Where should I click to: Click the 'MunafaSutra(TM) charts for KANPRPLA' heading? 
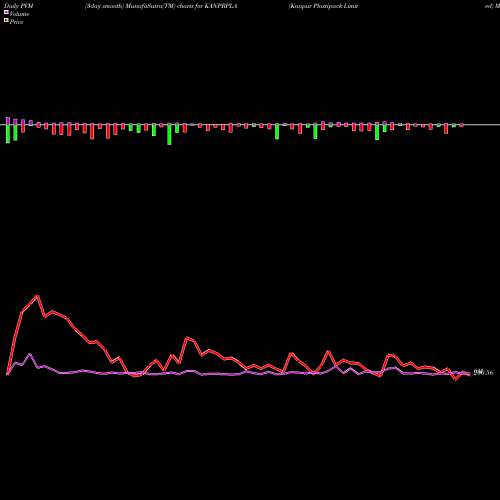pos(181,6)
